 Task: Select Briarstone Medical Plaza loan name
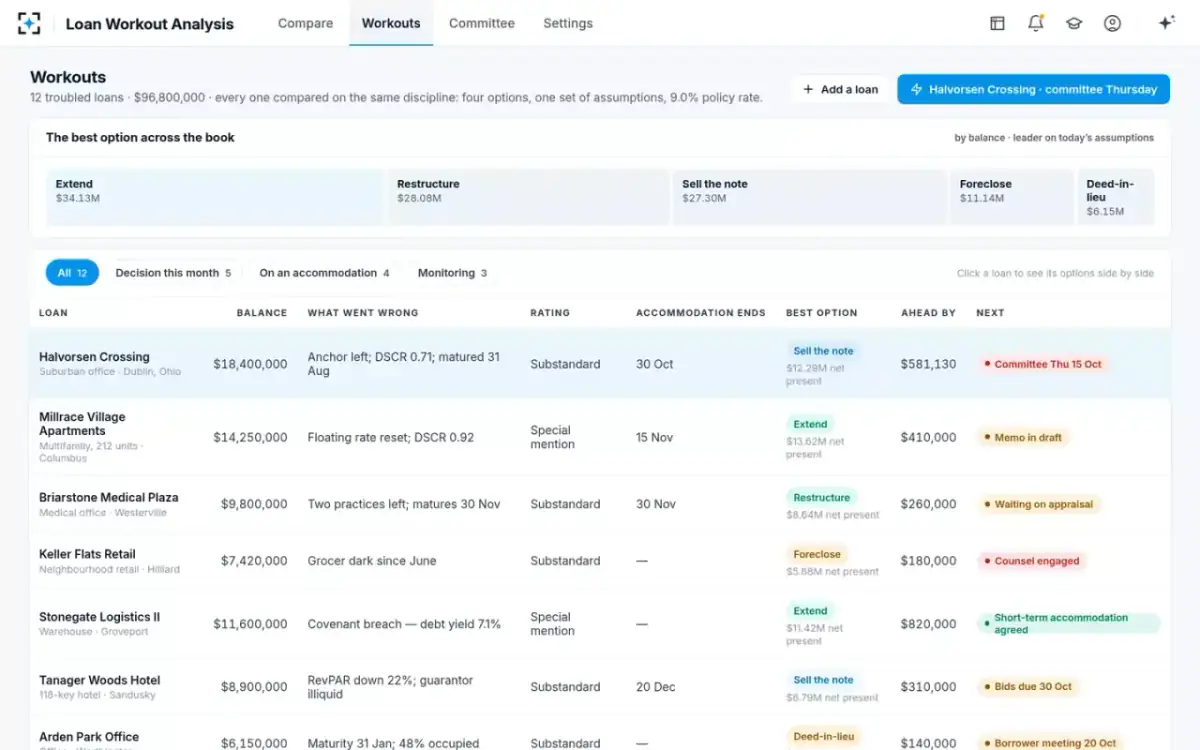[109, 497]
